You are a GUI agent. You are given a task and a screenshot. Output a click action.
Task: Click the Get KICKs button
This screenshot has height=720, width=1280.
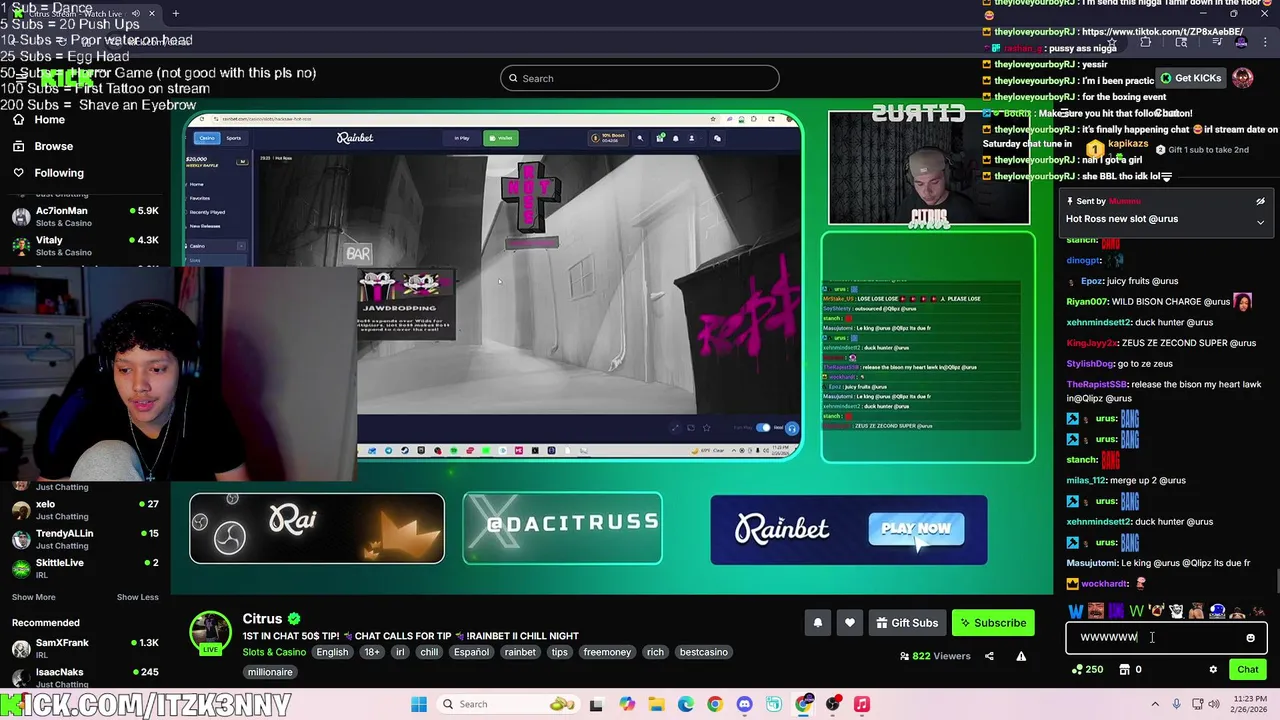tap(1190, 78)
